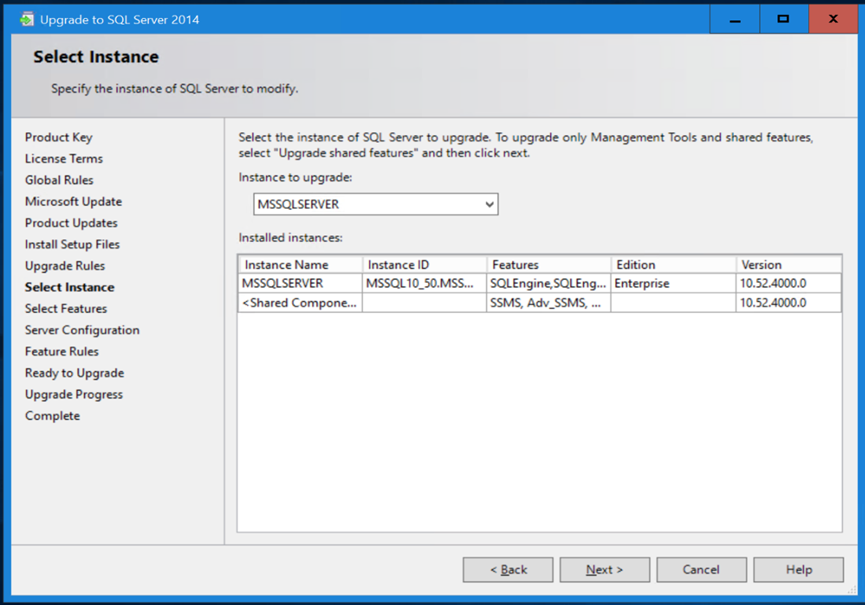Viewport: 865px width, 605px height.
Task: Select the Global Rules step
Action: coord(59,180)
